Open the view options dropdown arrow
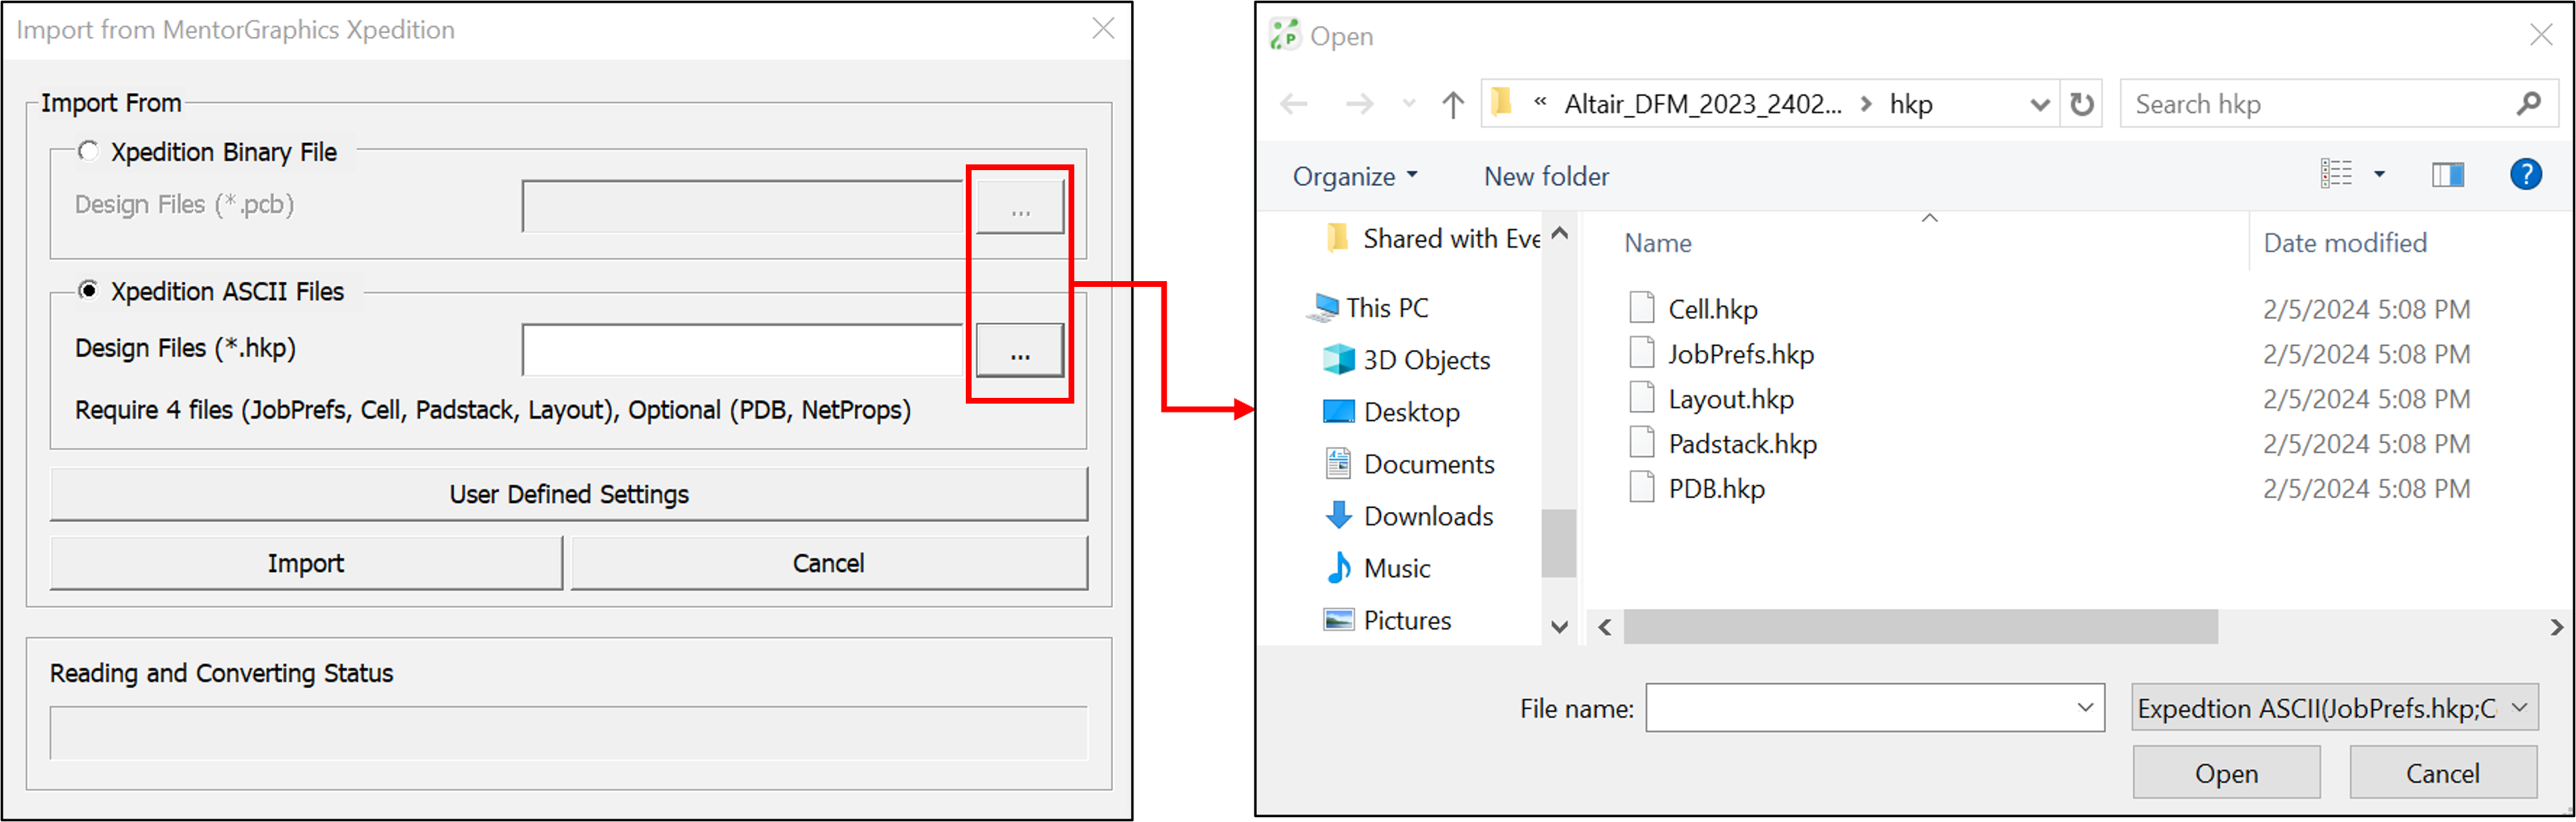The image size is (2576, 822). pos(2379,174)
